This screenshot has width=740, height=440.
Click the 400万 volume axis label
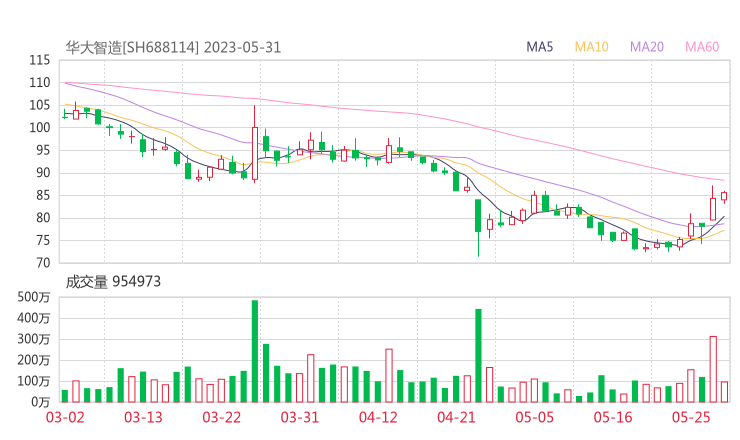click(34, 318)
